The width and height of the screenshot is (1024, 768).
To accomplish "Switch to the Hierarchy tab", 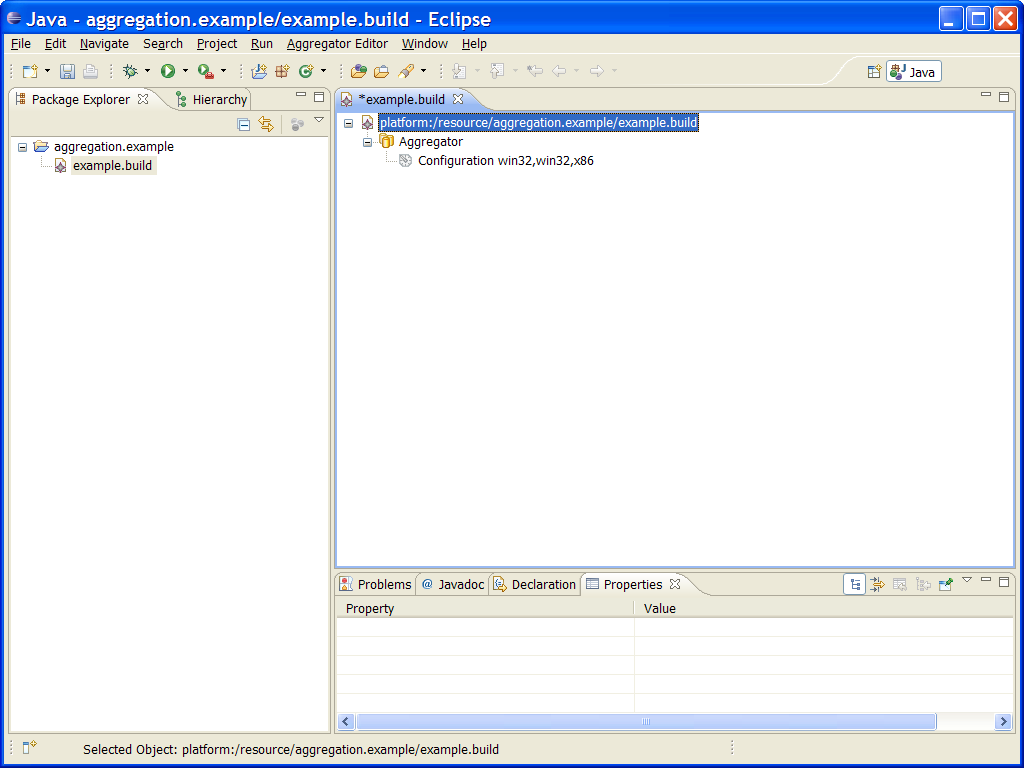I will click(211, 99).
